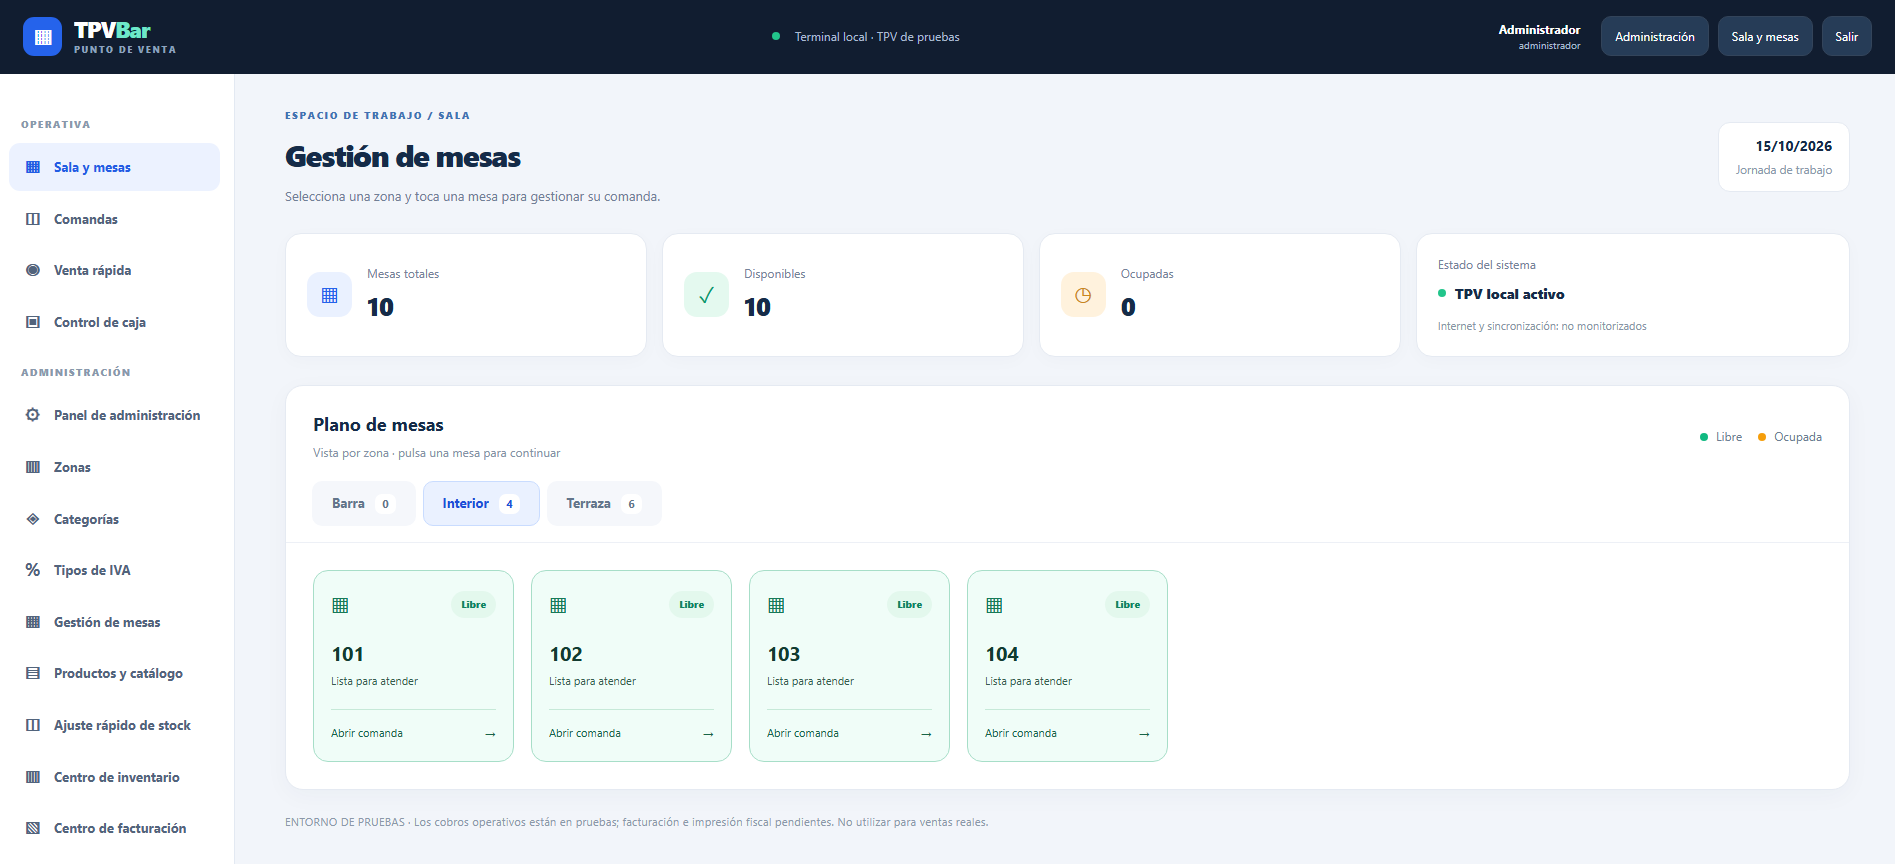
Task: Open Comandas from sidebar icon
Action: (33, 219)
